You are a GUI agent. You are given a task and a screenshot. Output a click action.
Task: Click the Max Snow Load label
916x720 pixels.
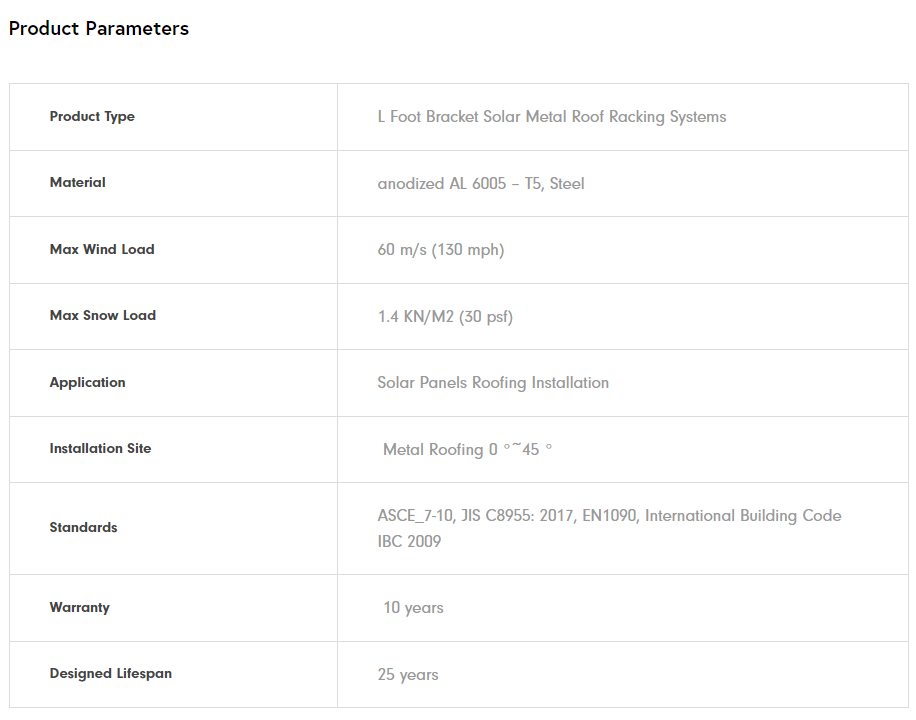click(103, 316)
